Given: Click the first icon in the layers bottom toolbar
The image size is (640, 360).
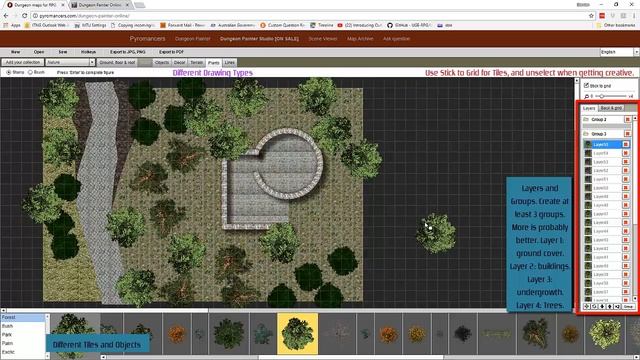Looking at the screenshot, I should pos(587,307).
